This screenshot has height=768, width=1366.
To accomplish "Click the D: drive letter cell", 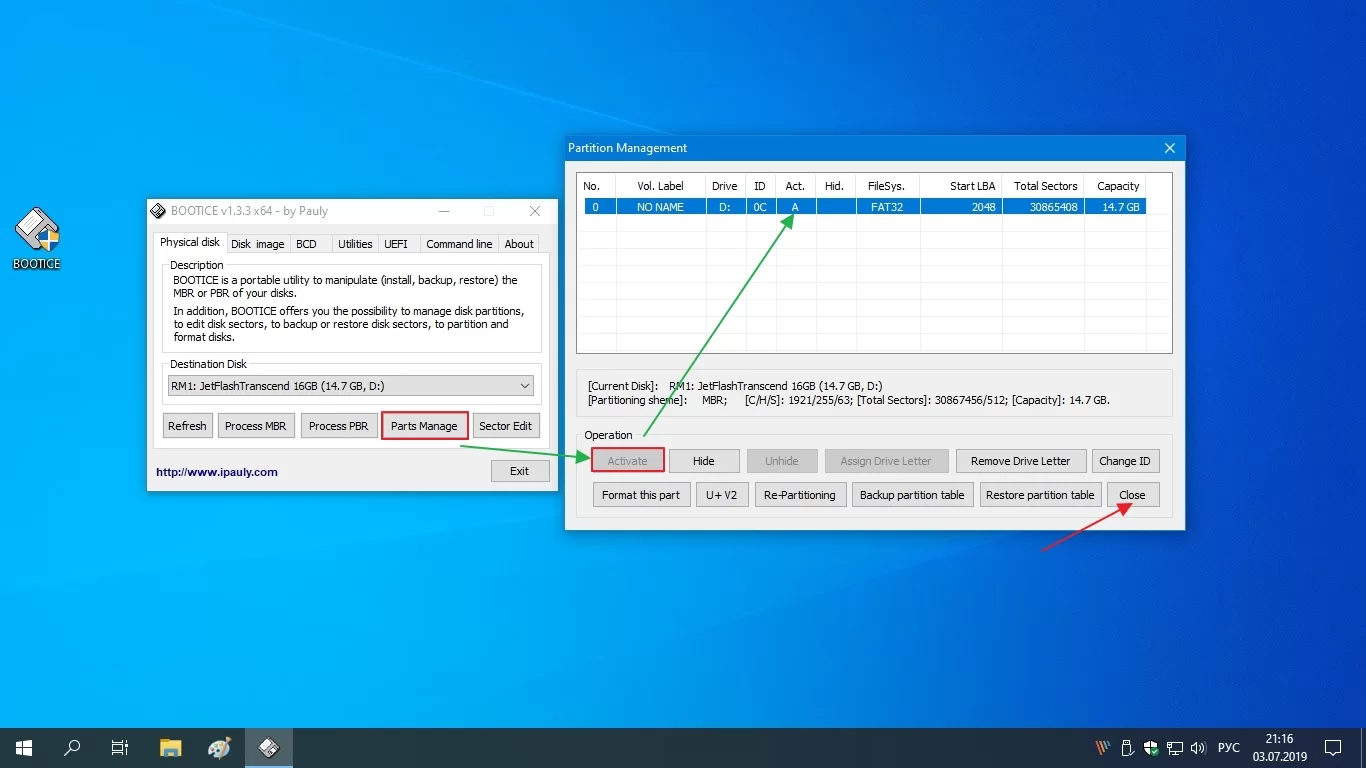I will pos(725,207).
